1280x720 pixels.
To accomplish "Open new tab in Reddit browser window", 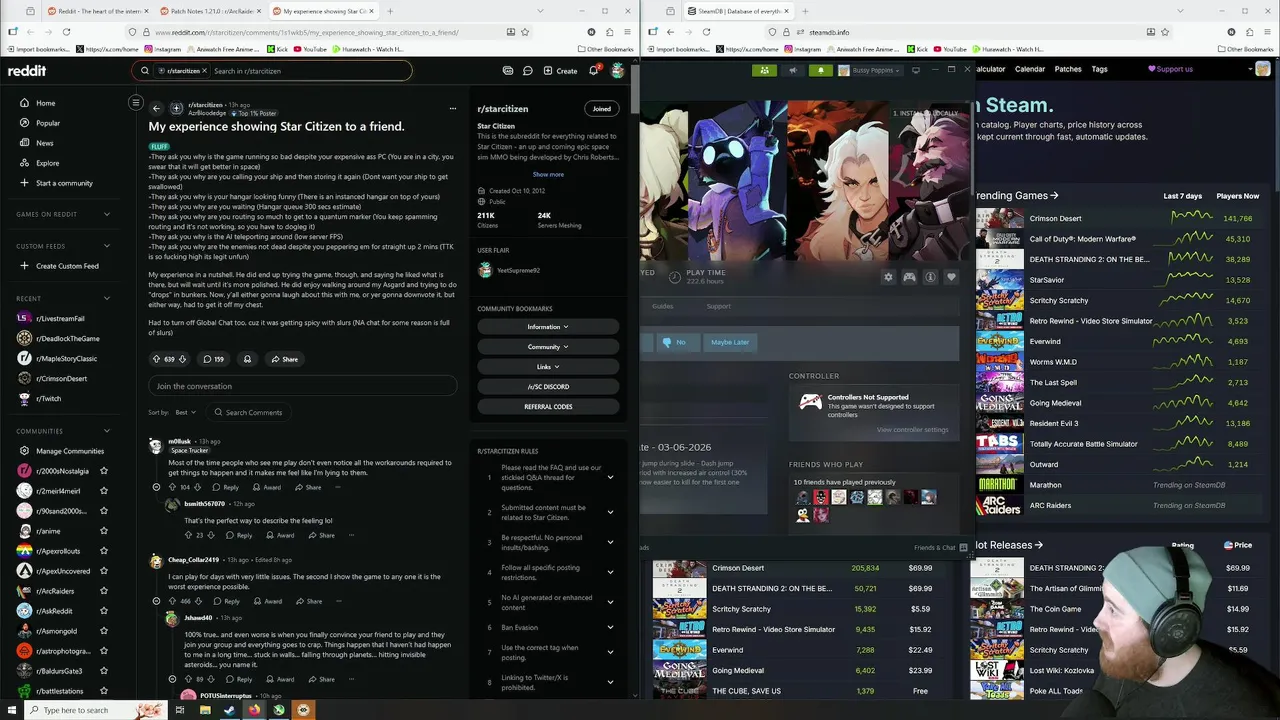I will pyautogui.click(x=390, y=11).
